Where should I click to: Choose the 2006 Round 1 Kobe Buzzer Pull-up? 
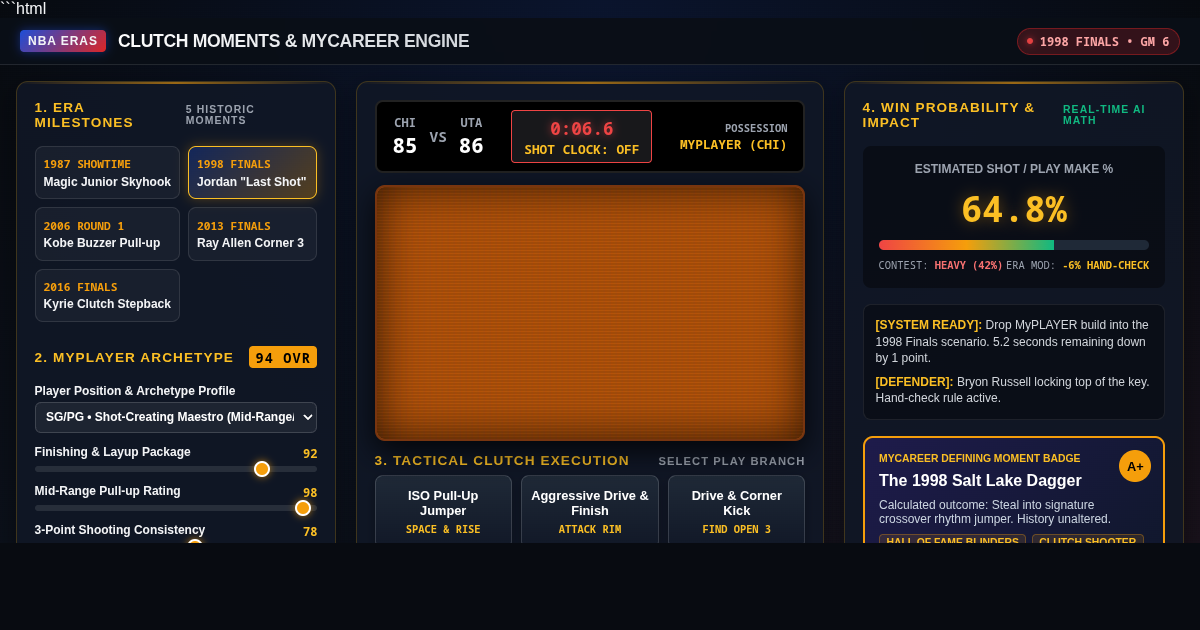point(107,234)
